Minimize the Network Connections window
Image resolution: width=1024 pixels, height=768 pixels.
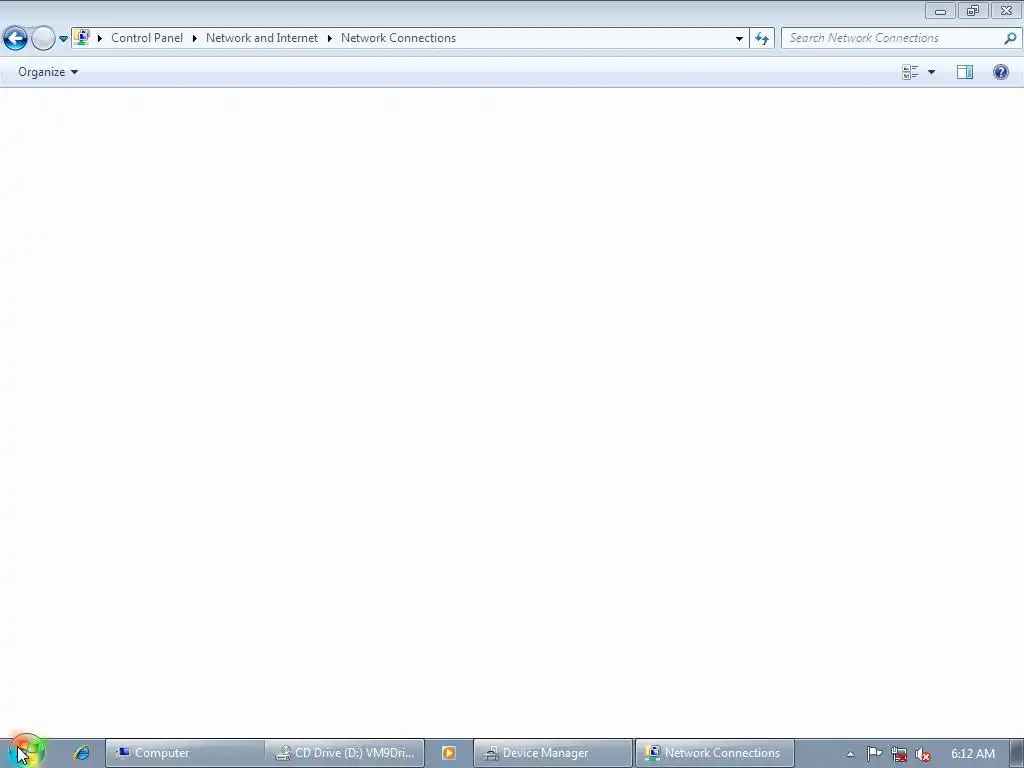click(x=940, y=10)
